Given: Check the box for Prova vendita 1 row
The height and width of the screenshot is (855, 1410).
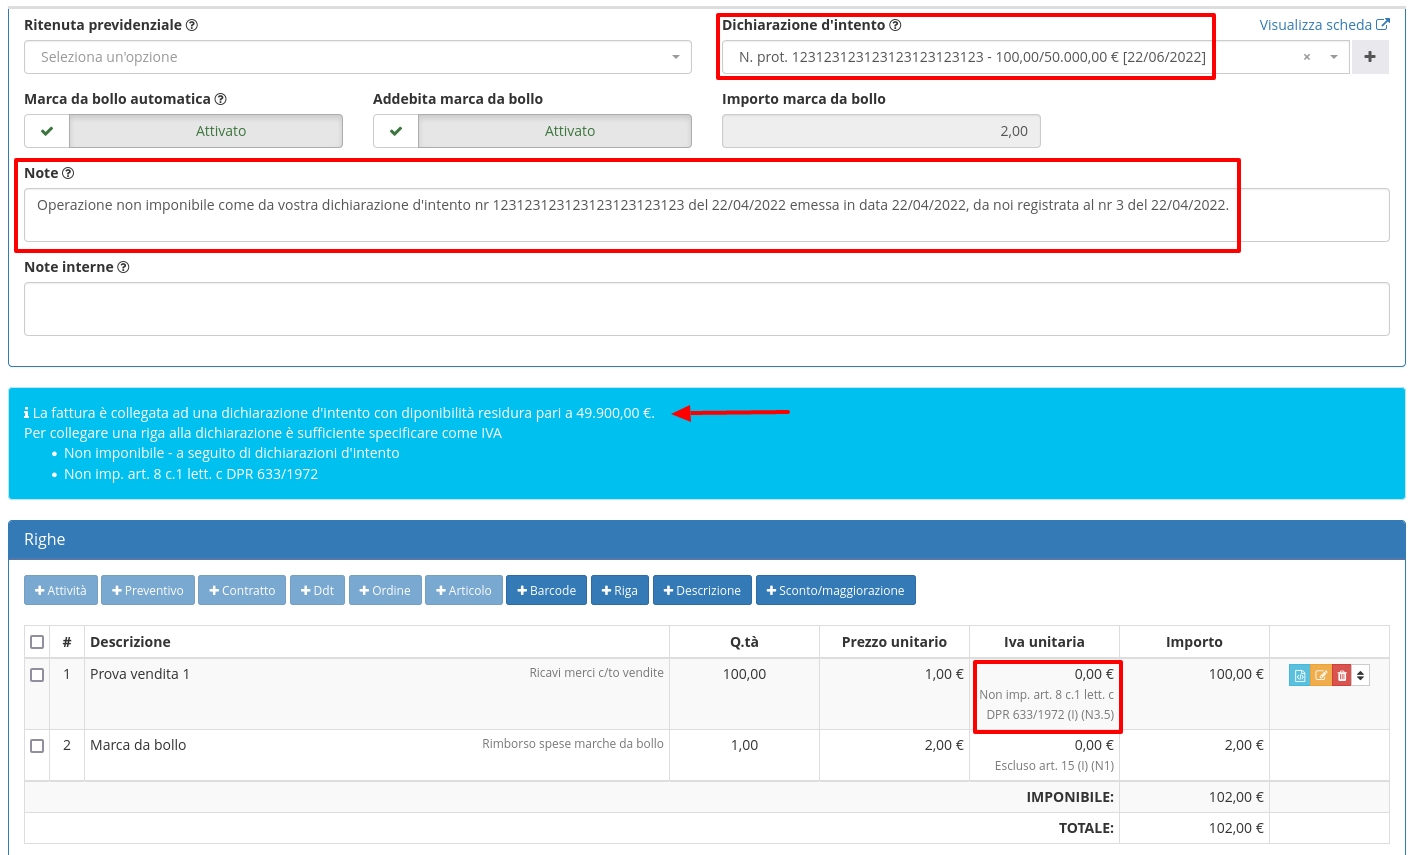Looking at the screenshot, I should click(37, 675).
